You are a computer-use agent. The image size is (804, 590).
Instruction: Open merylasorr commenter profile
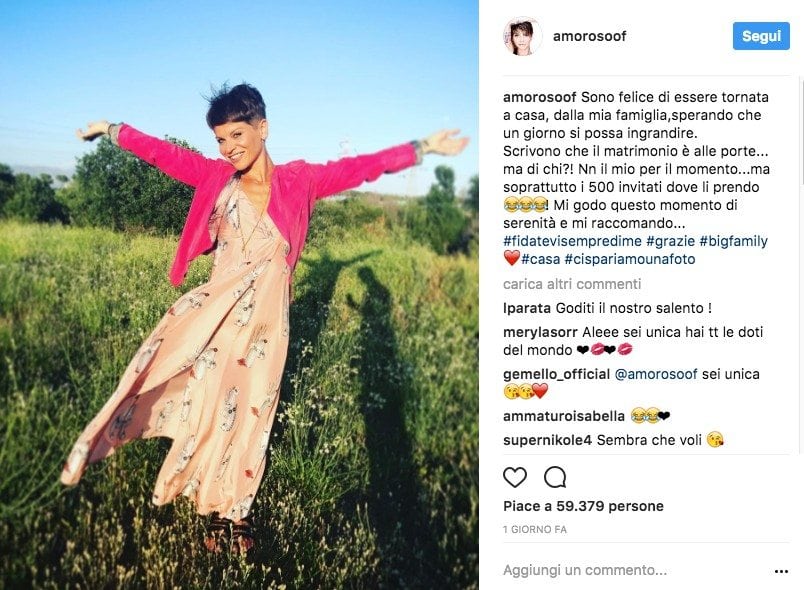(x=540, y=332)
